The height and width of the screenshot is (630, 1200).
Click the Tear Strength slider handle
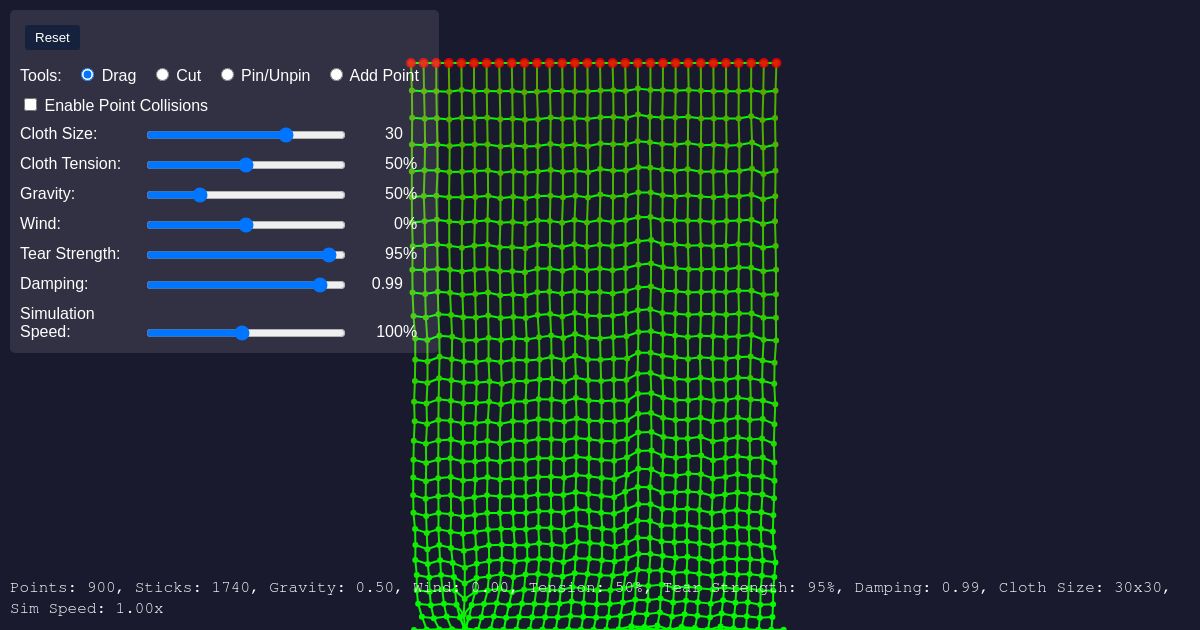[329, 255]
